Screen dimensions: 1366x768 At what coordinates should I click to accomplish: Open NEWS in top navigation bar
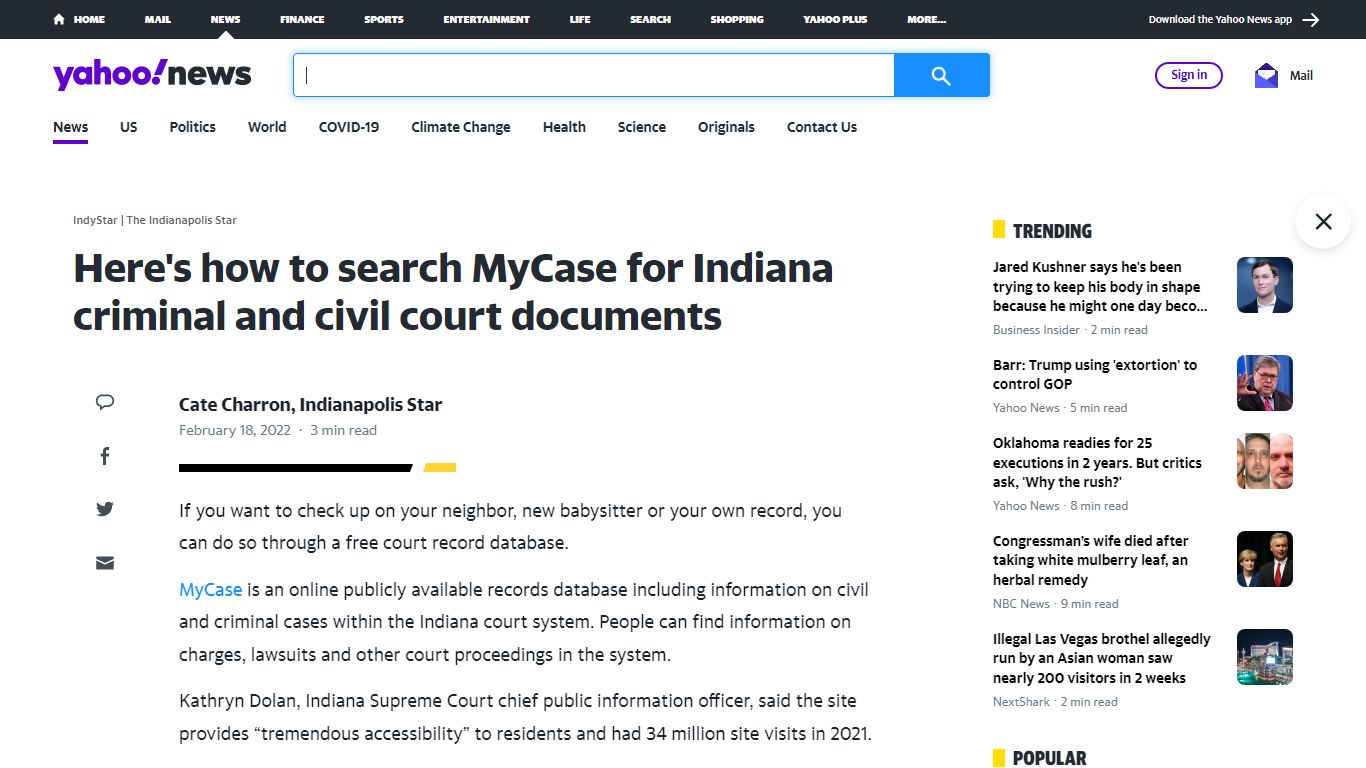225,19
